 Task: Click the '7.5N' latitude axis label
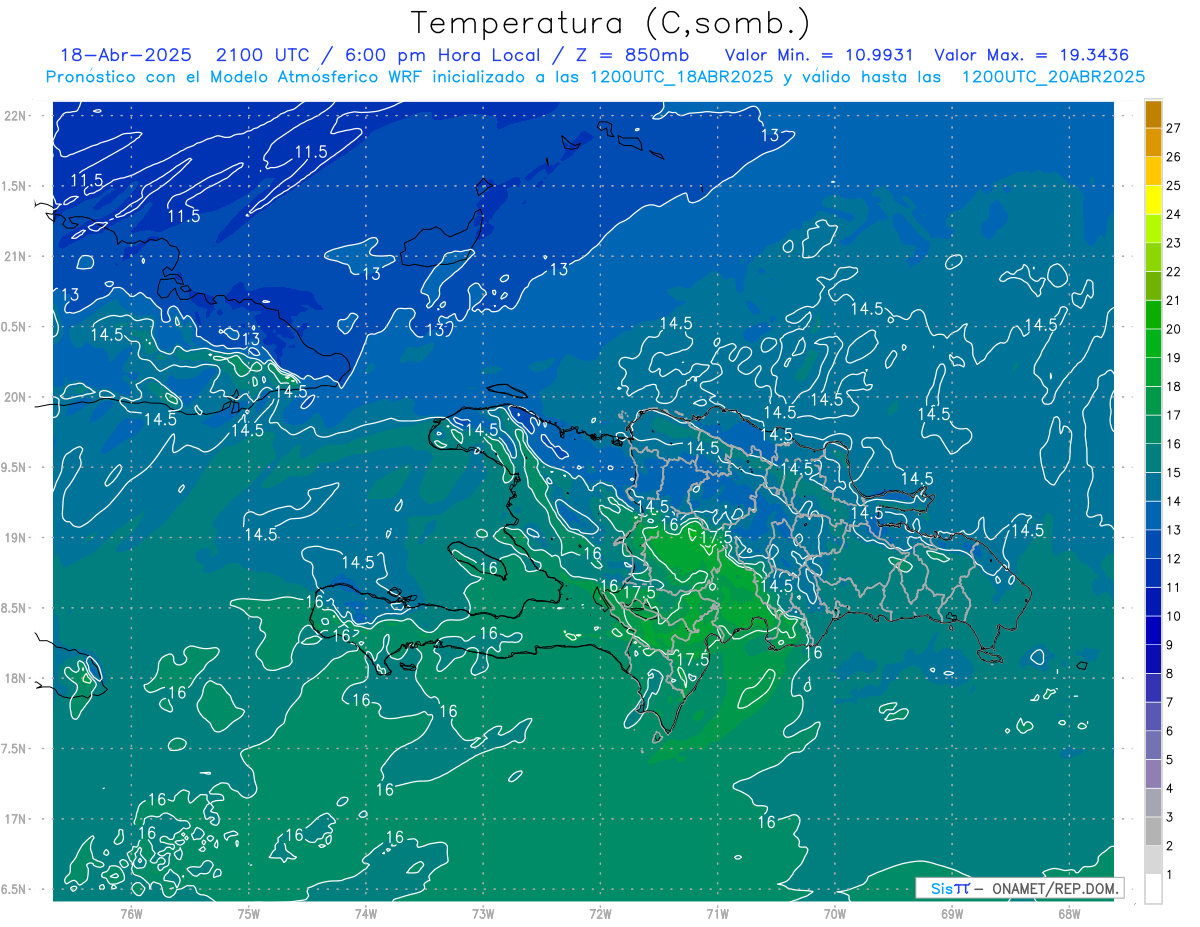click(16, 748)
